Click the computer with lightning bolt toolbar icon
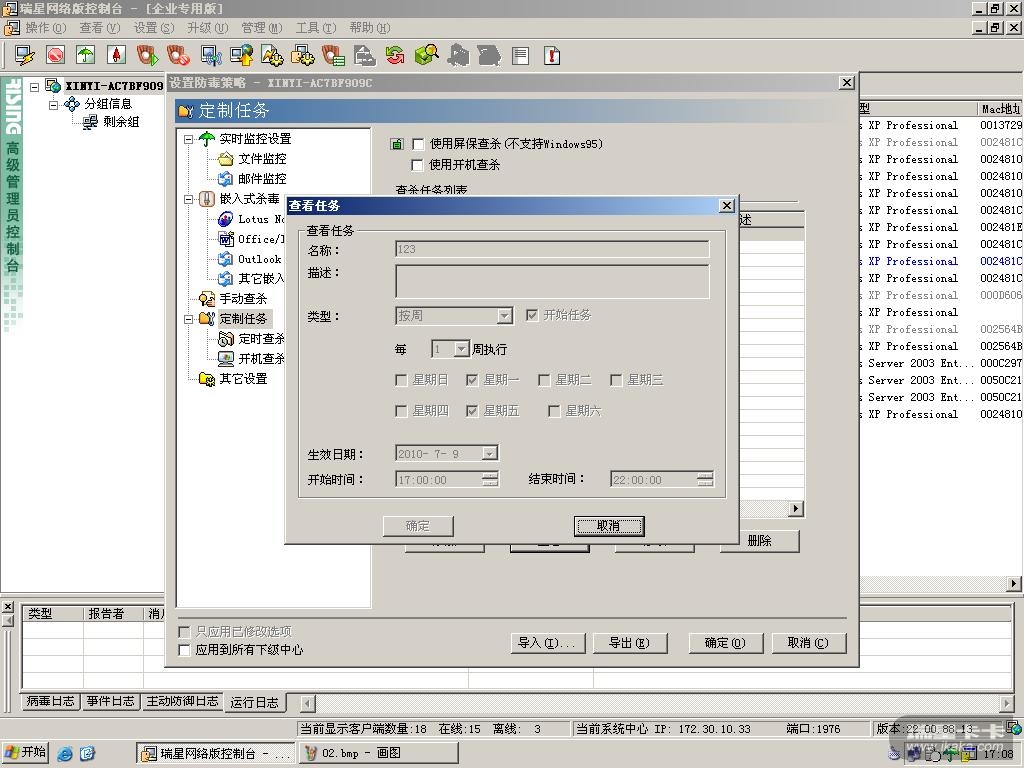 click(x=25, y=55)
